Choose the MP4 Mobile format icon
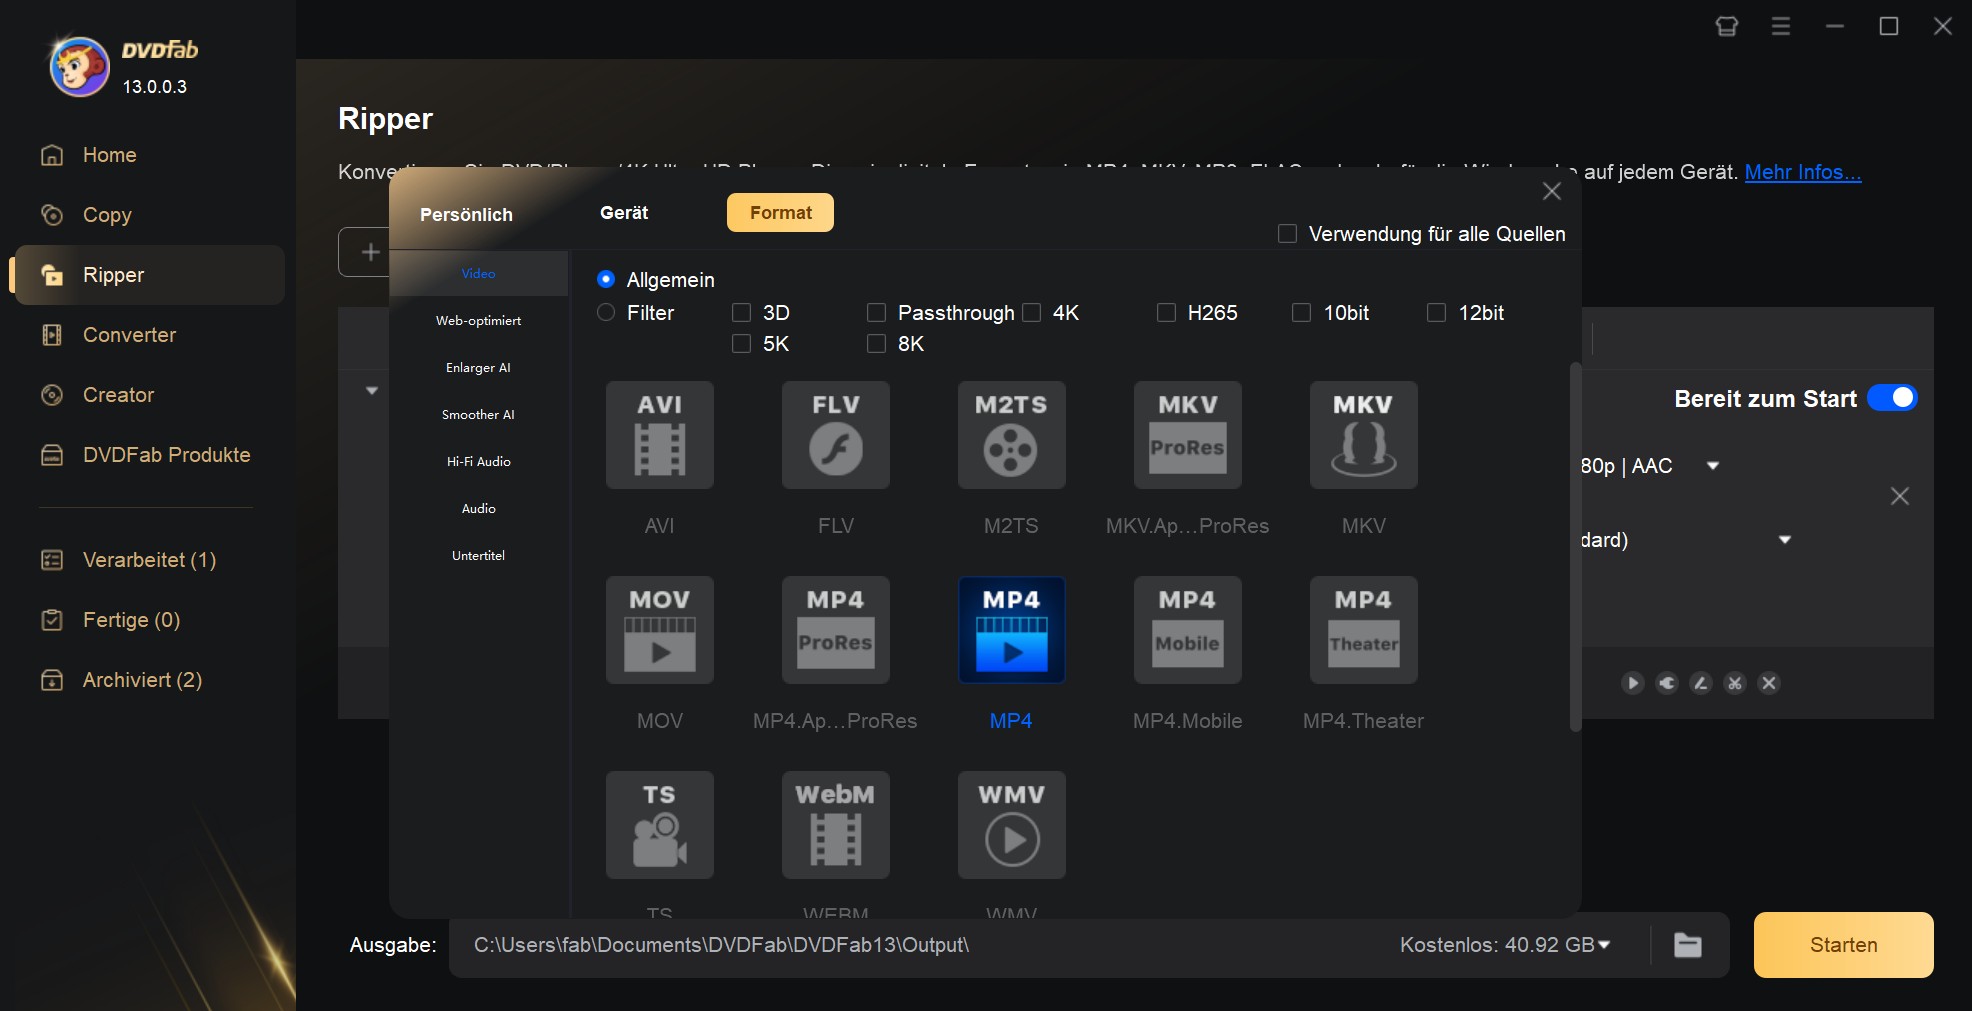This screenshot has height=1011, width=1972. pos(1188,630)
